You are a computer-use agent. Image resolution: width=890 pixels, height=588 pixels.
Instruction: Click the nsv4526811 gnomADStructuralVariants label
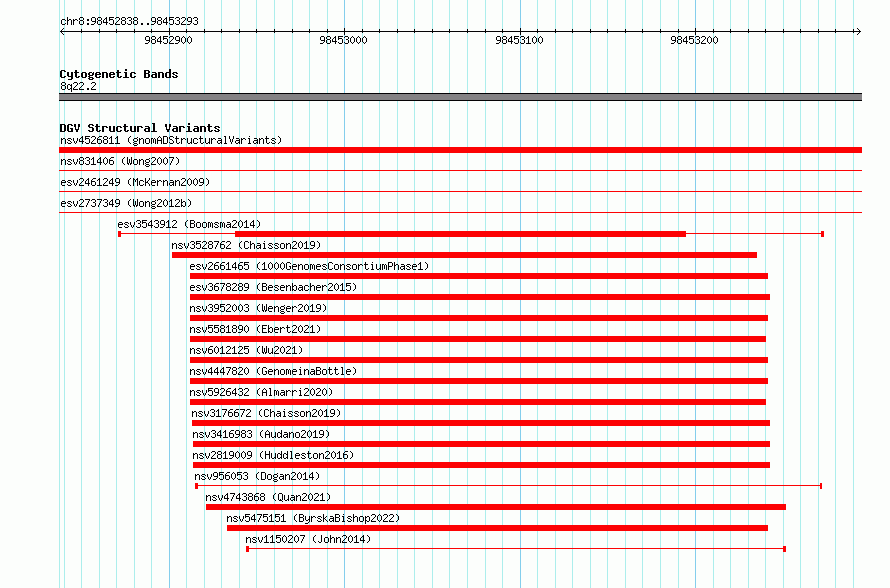pos(171,140)
